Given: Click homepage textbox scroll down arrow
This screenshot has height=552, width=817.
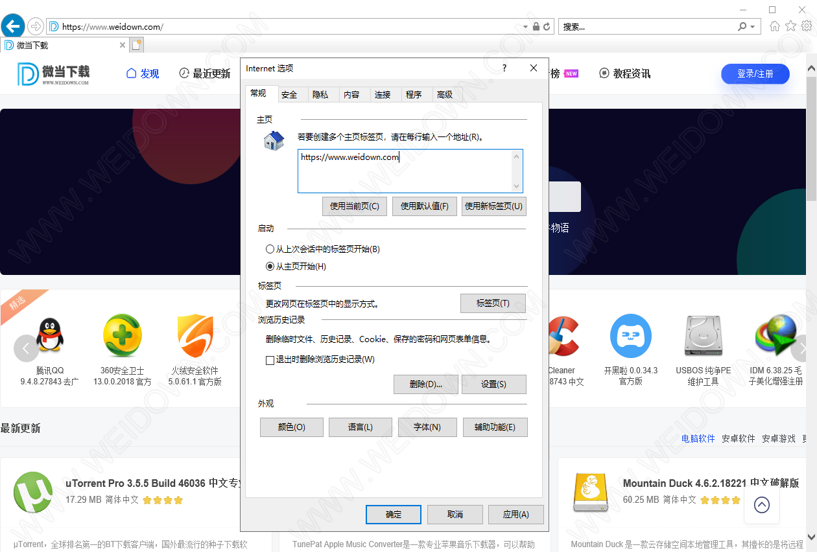Looking at the screenshot, I should click(x=516, y=186).
